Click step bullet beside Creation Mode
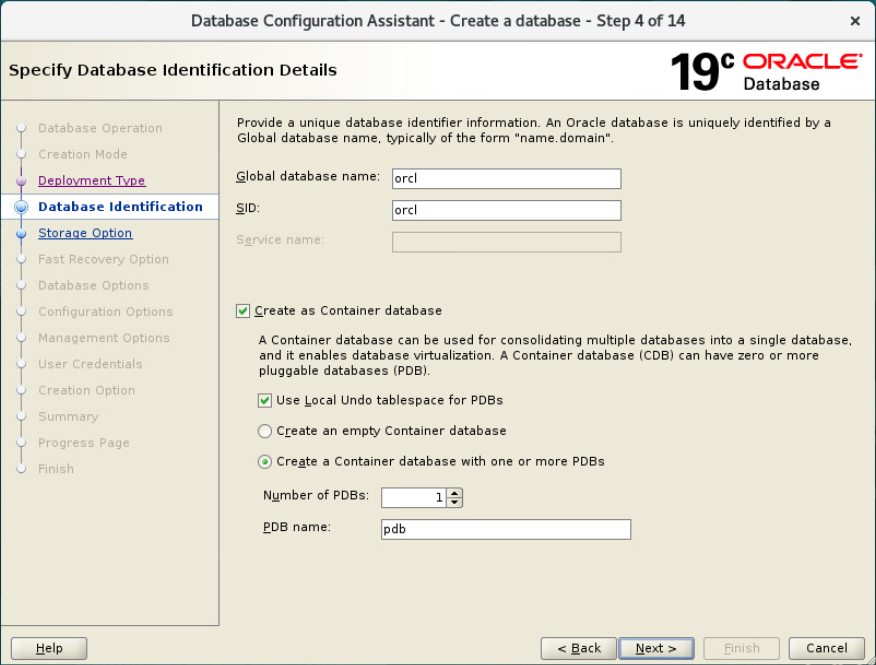 (21, 154)
